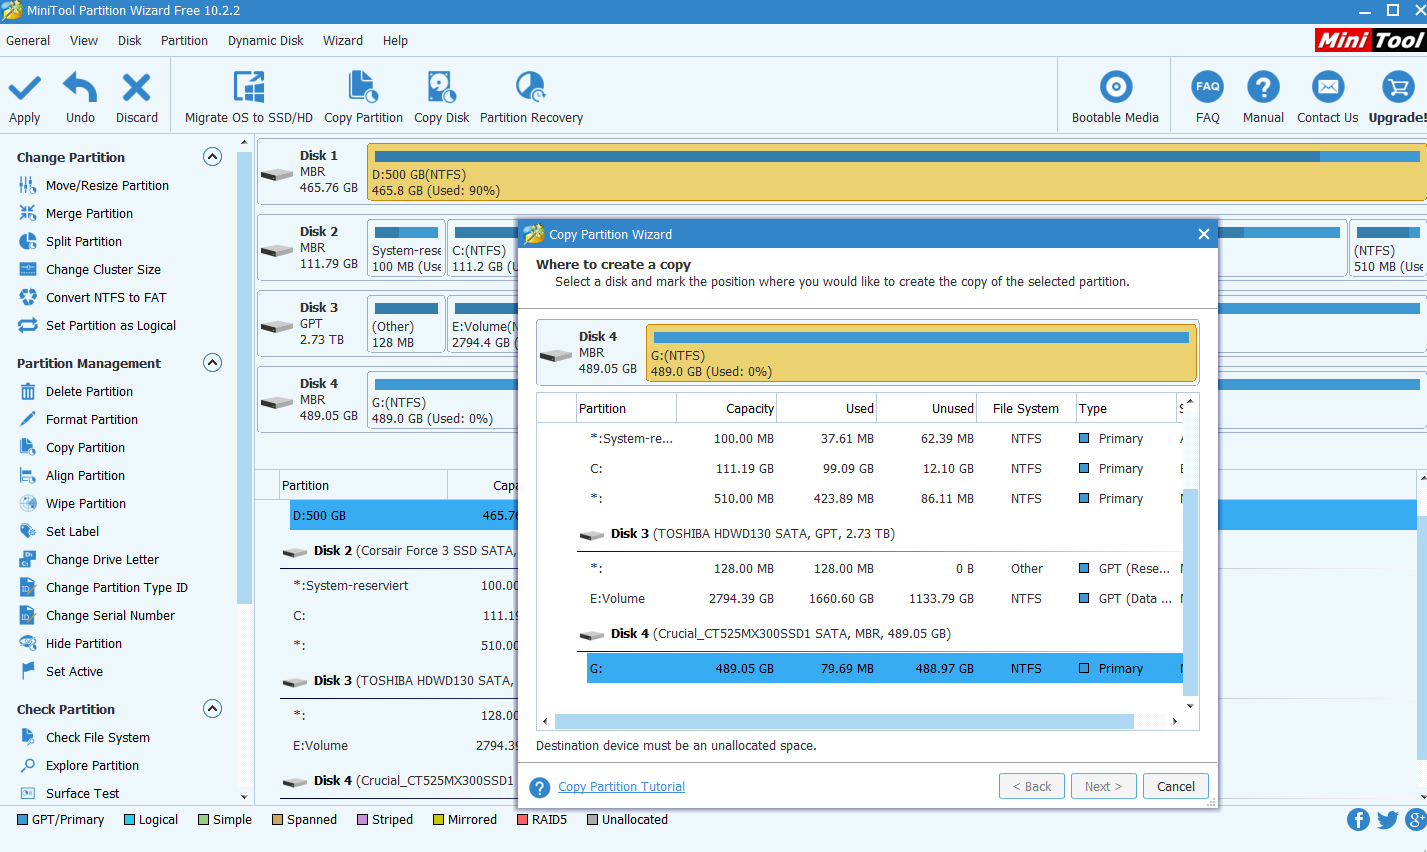
Task: Click the Upgrade cart icon
Action: tap(1397, 87)
